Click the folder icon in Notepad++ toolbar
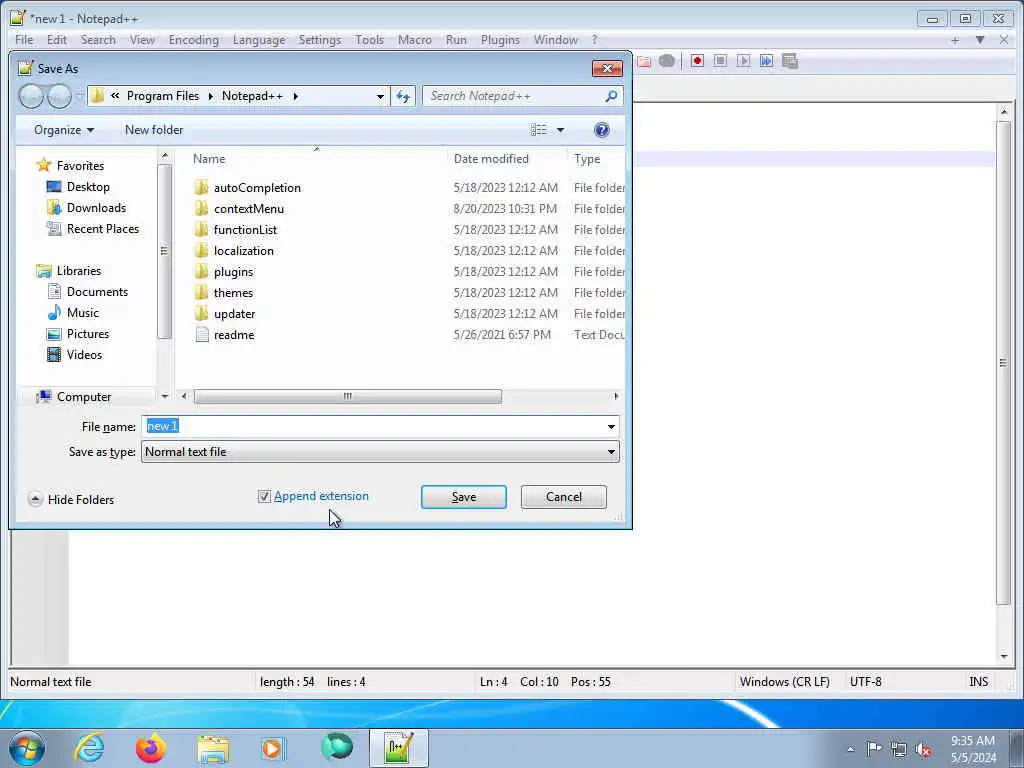Screen dimensions: 1024x768 (x=644, y=61)
